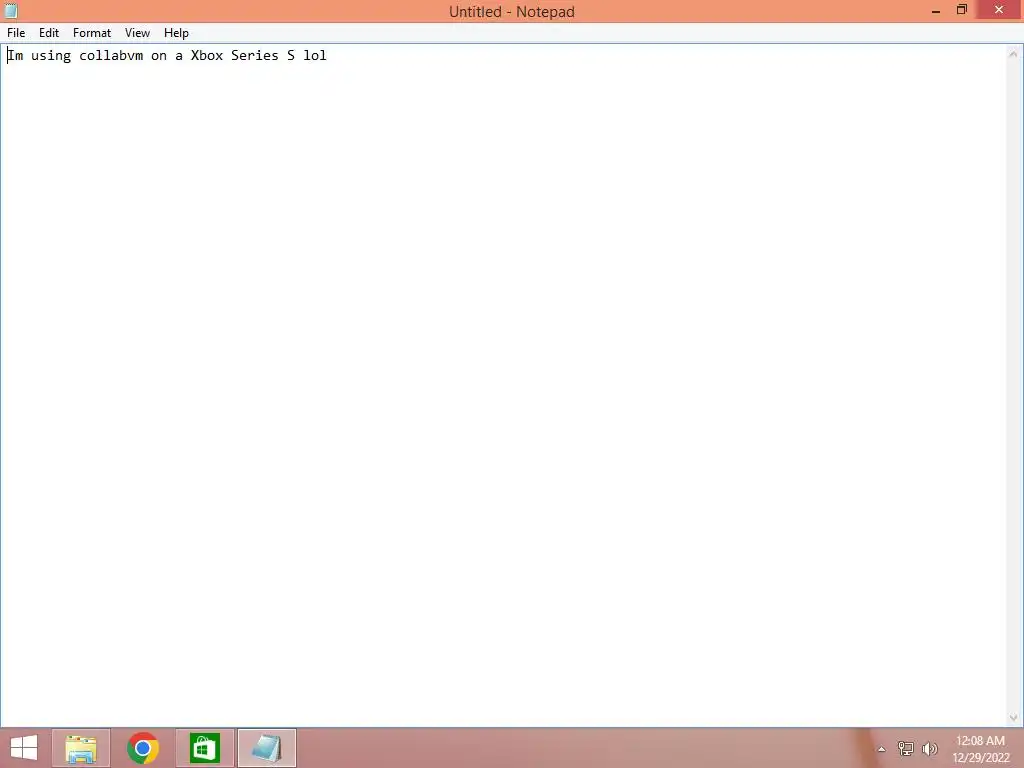Close the Notepad window
This screenshot has height=768, width=1024.
pos(999,9)
